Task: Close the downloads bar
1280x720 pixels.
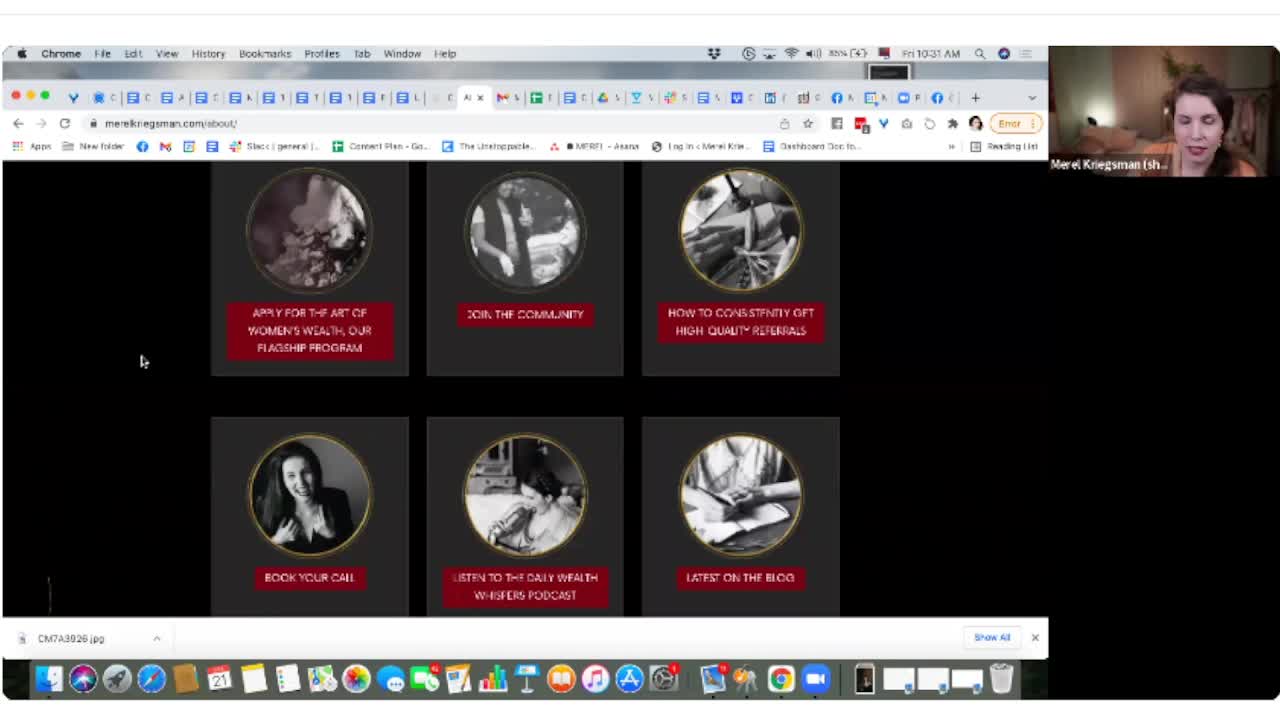Action: (x=1035, y=637)
